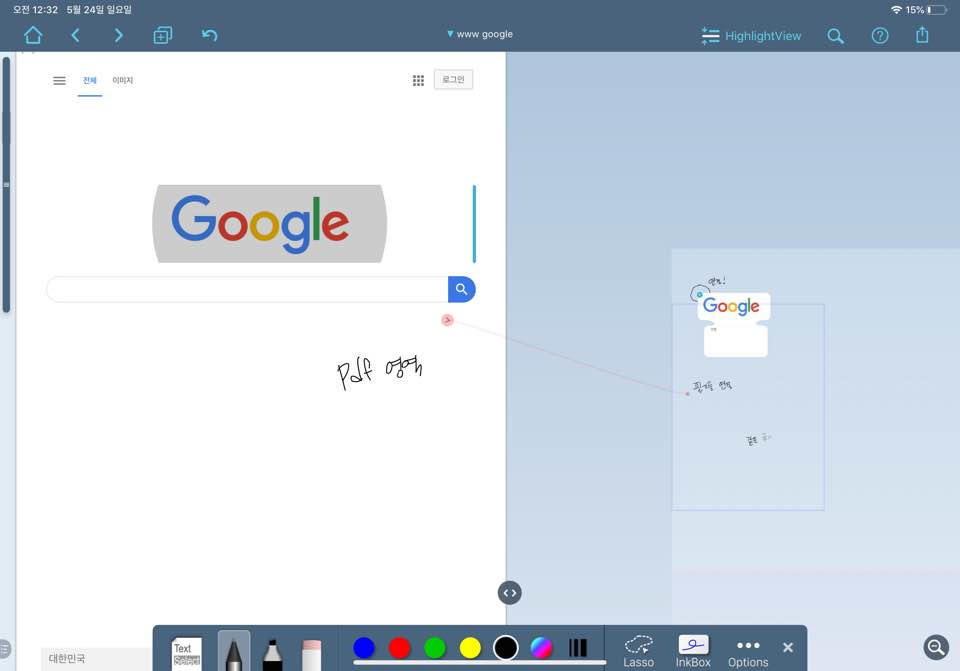The width and height of the screenshot is (960, 671).
Task: Open the search magnifier in top bar
Action: (x=835, y=36)
